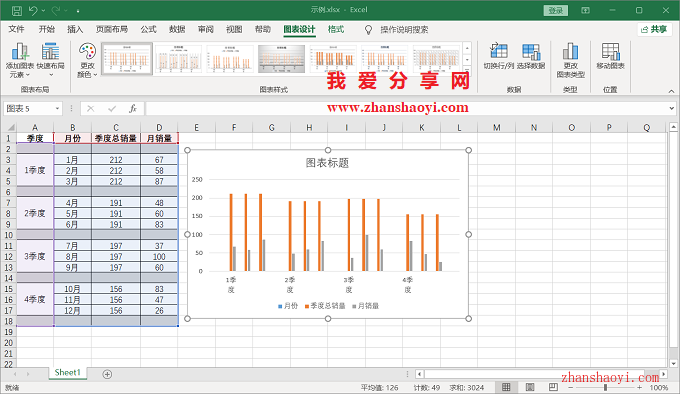
Task: Click the 季度总销量 legend entry
Action: pyautogui.click(x=325, y=306)
